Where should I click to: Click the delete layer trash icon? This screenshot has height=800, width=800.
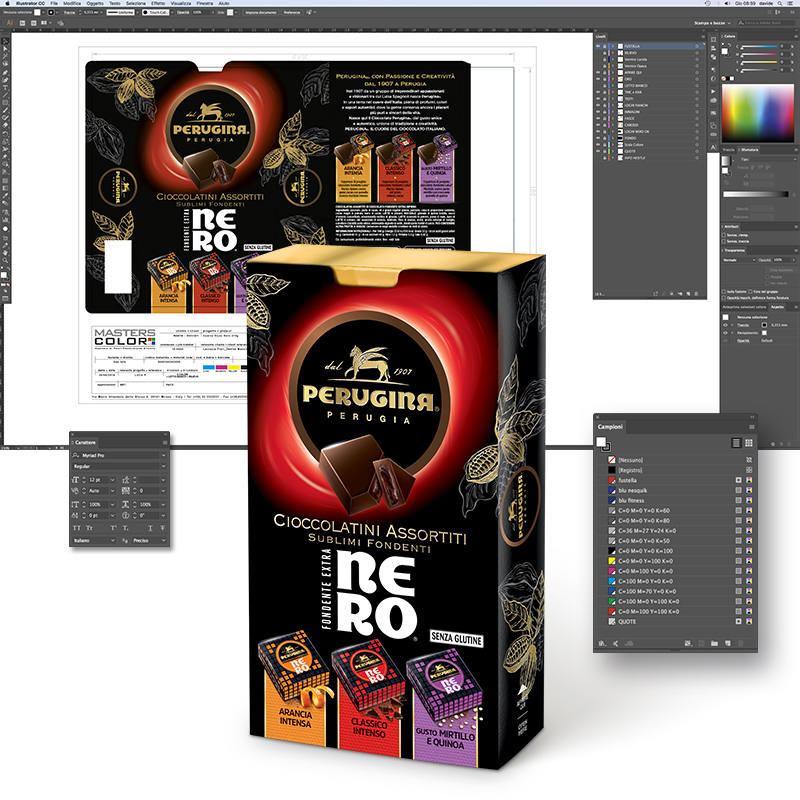coord(697,296)
